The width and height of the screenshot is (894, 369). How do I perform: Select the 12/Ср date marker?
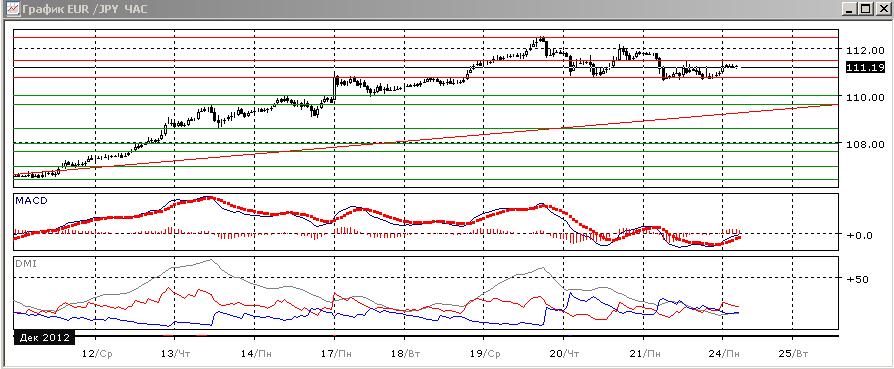click(x=97, y=354)
